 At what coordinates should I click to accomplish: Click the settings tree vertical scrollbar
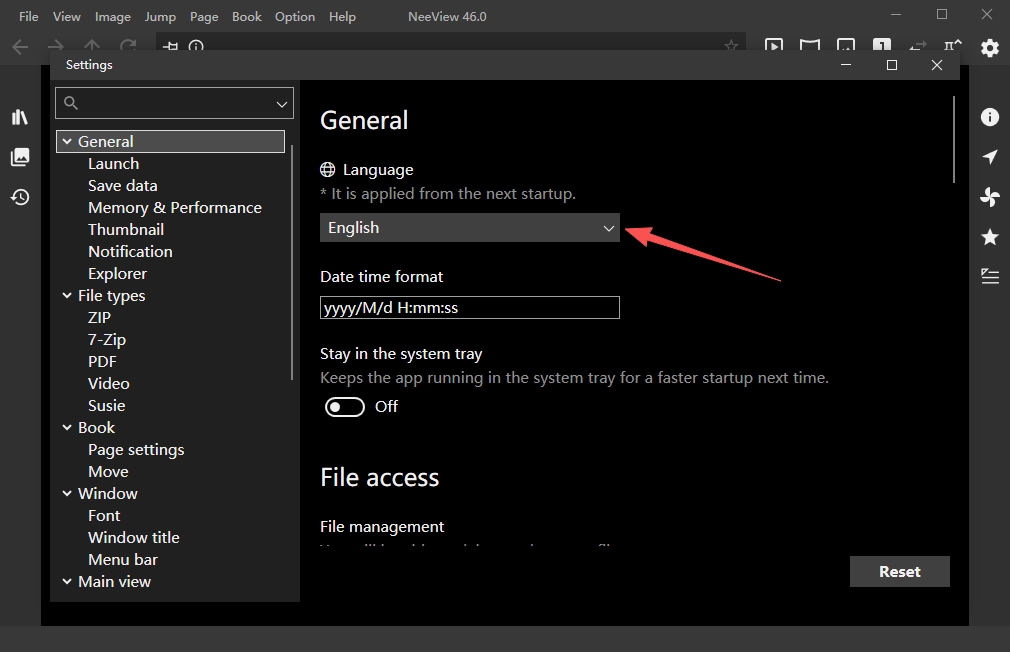[x=292, y=262]
